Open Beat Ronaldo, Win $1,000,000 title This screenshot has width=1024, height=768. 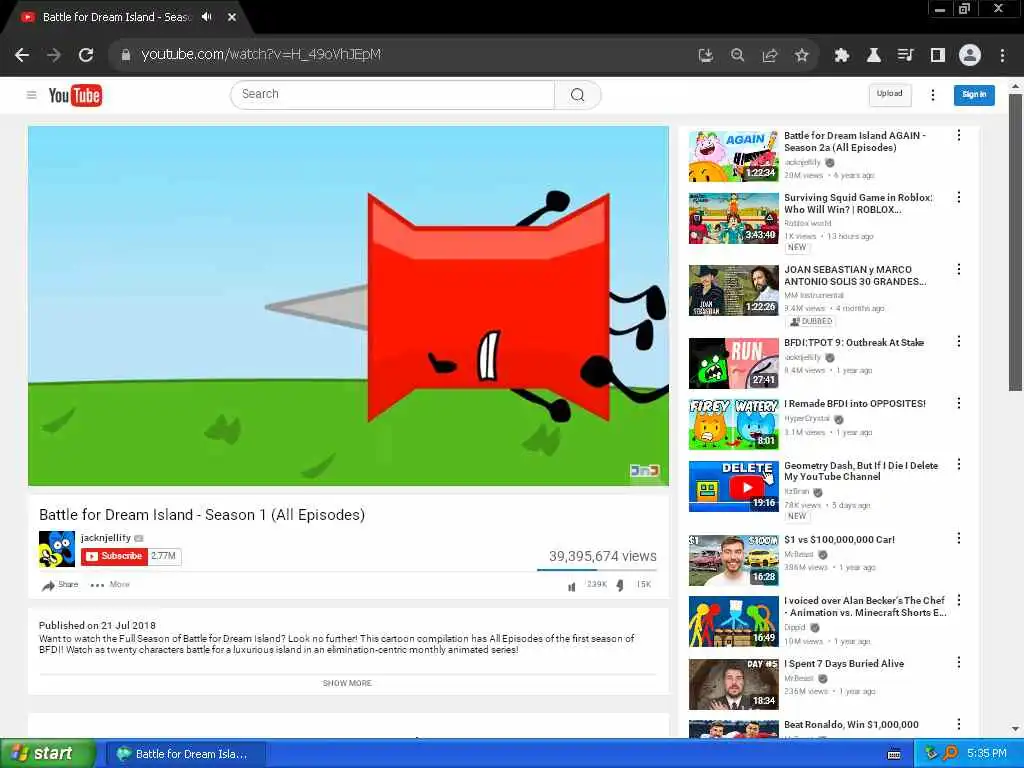pos(851,724)
